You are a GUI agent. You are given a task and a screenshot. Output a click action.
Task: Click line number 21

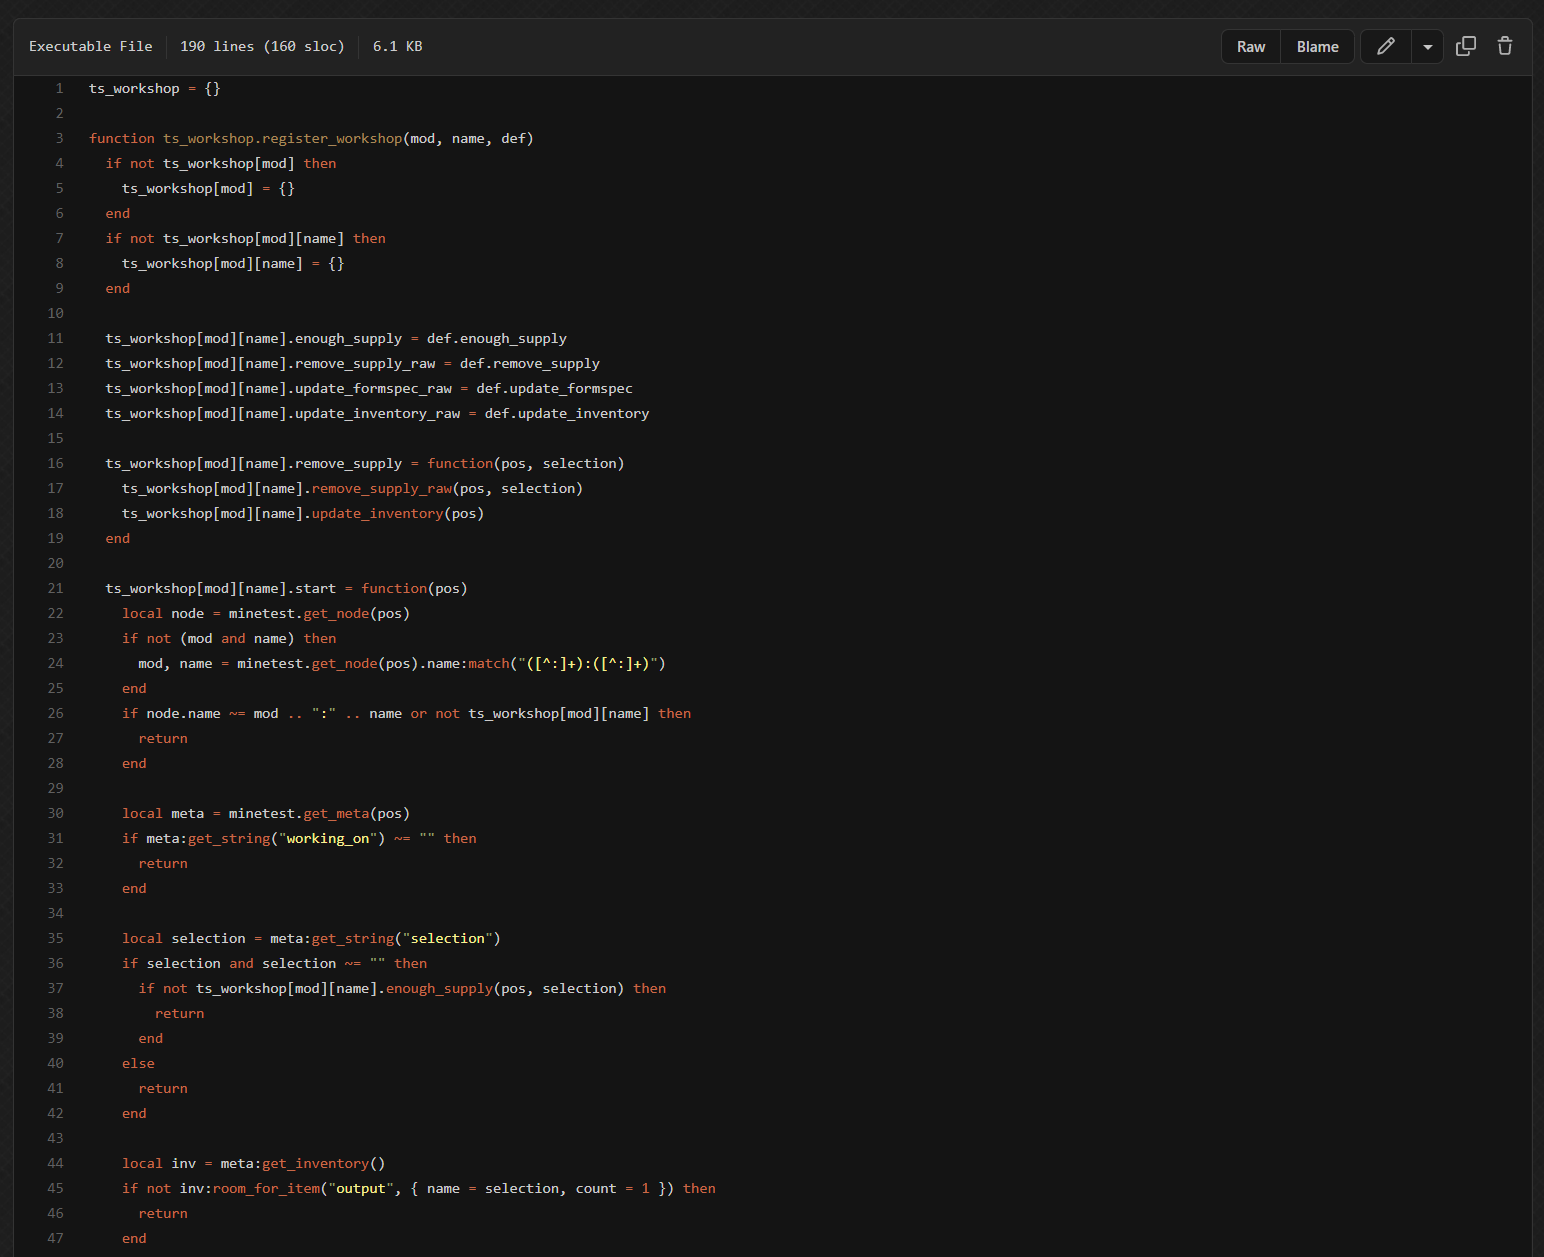[55, 588]
